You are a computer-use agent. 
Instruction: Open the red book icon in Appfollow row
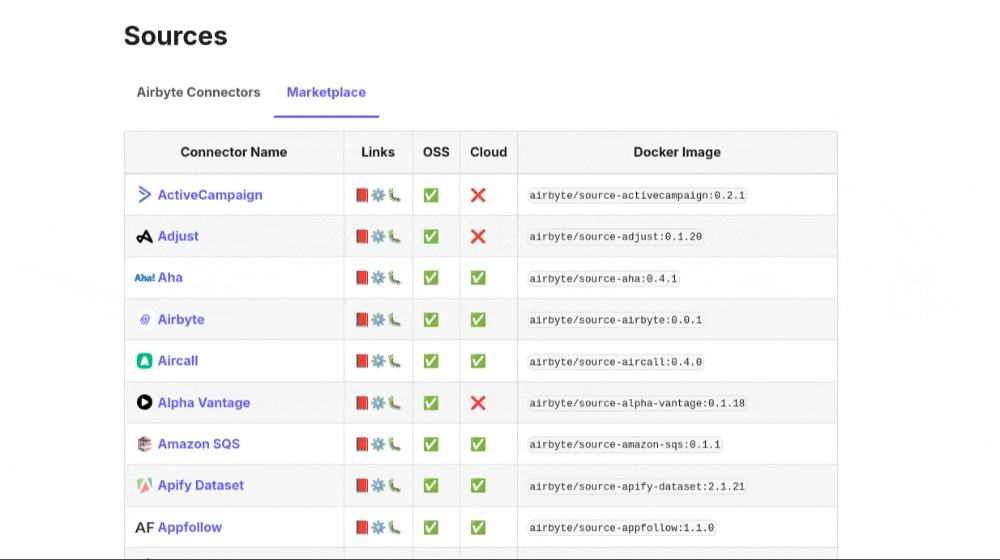click(x=362, y=527)
